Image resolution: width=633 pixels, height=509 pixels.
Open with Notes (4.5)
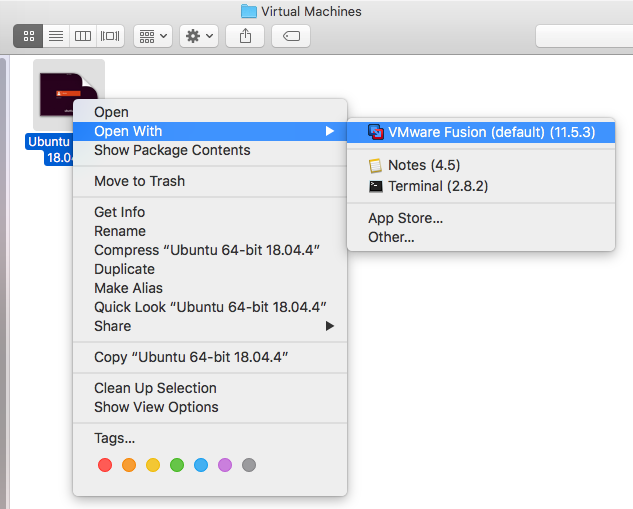pos(481,165)
